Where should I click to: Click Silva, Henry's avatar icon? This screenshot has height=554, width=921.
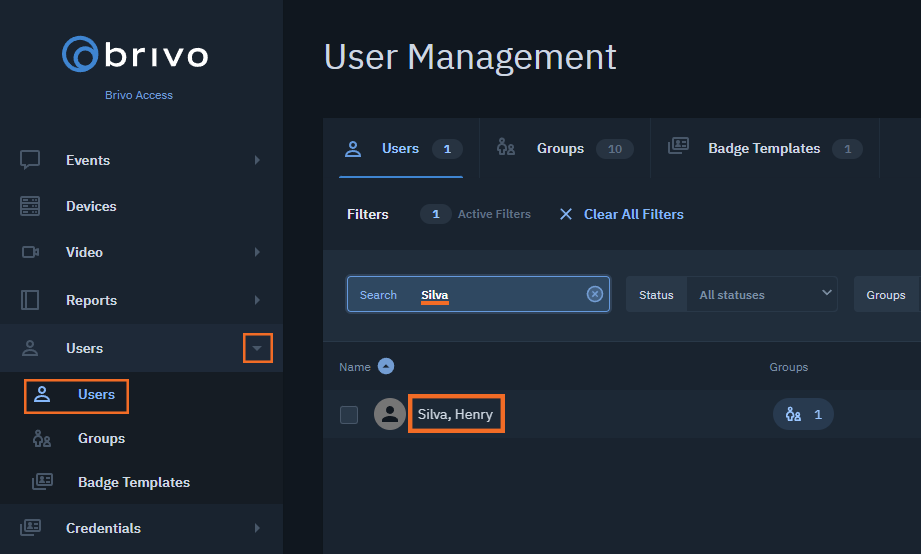click(x=389, y=414)
